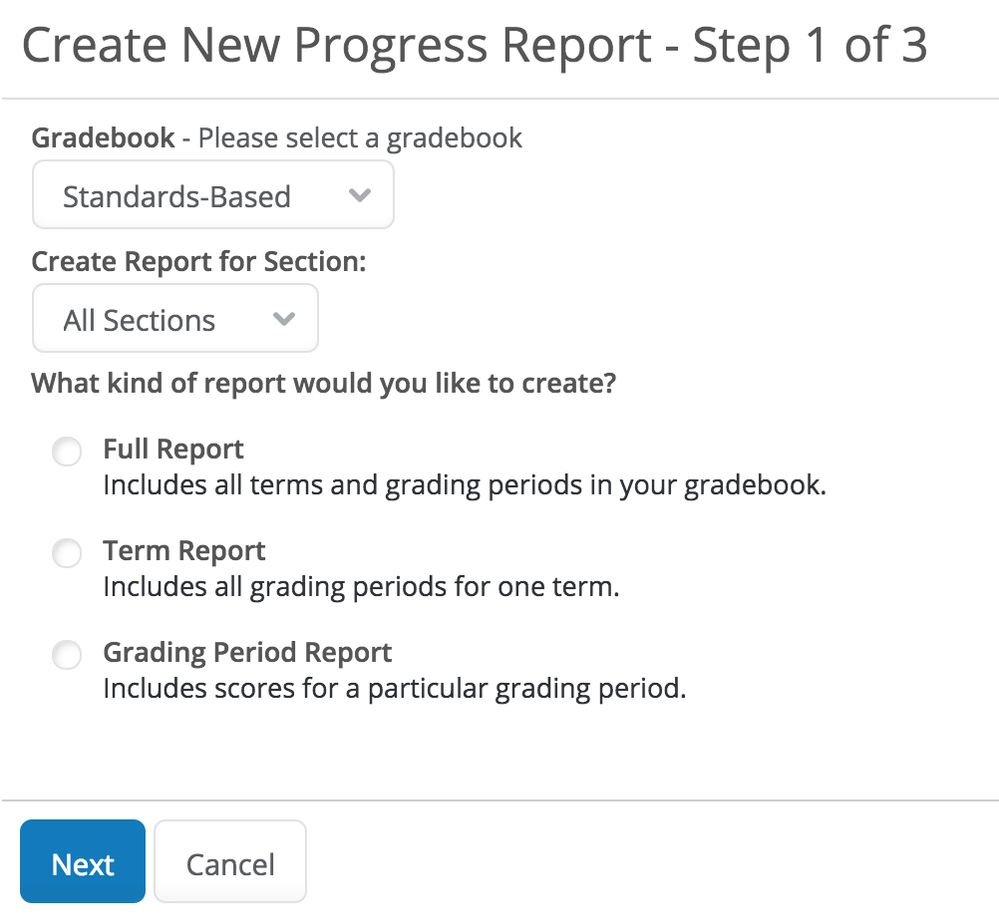Image resolution: width=999 pixels, height=921 pixels.
Task: Select the Full Report radio button
Action: pos(67,452)
